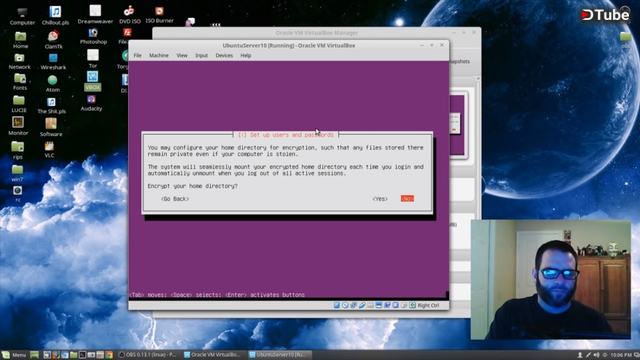Click the optical disk icon in VM status bar
The height and width of the screenshot is (360, 640).
pyautogui.click(x=345, y=305)
